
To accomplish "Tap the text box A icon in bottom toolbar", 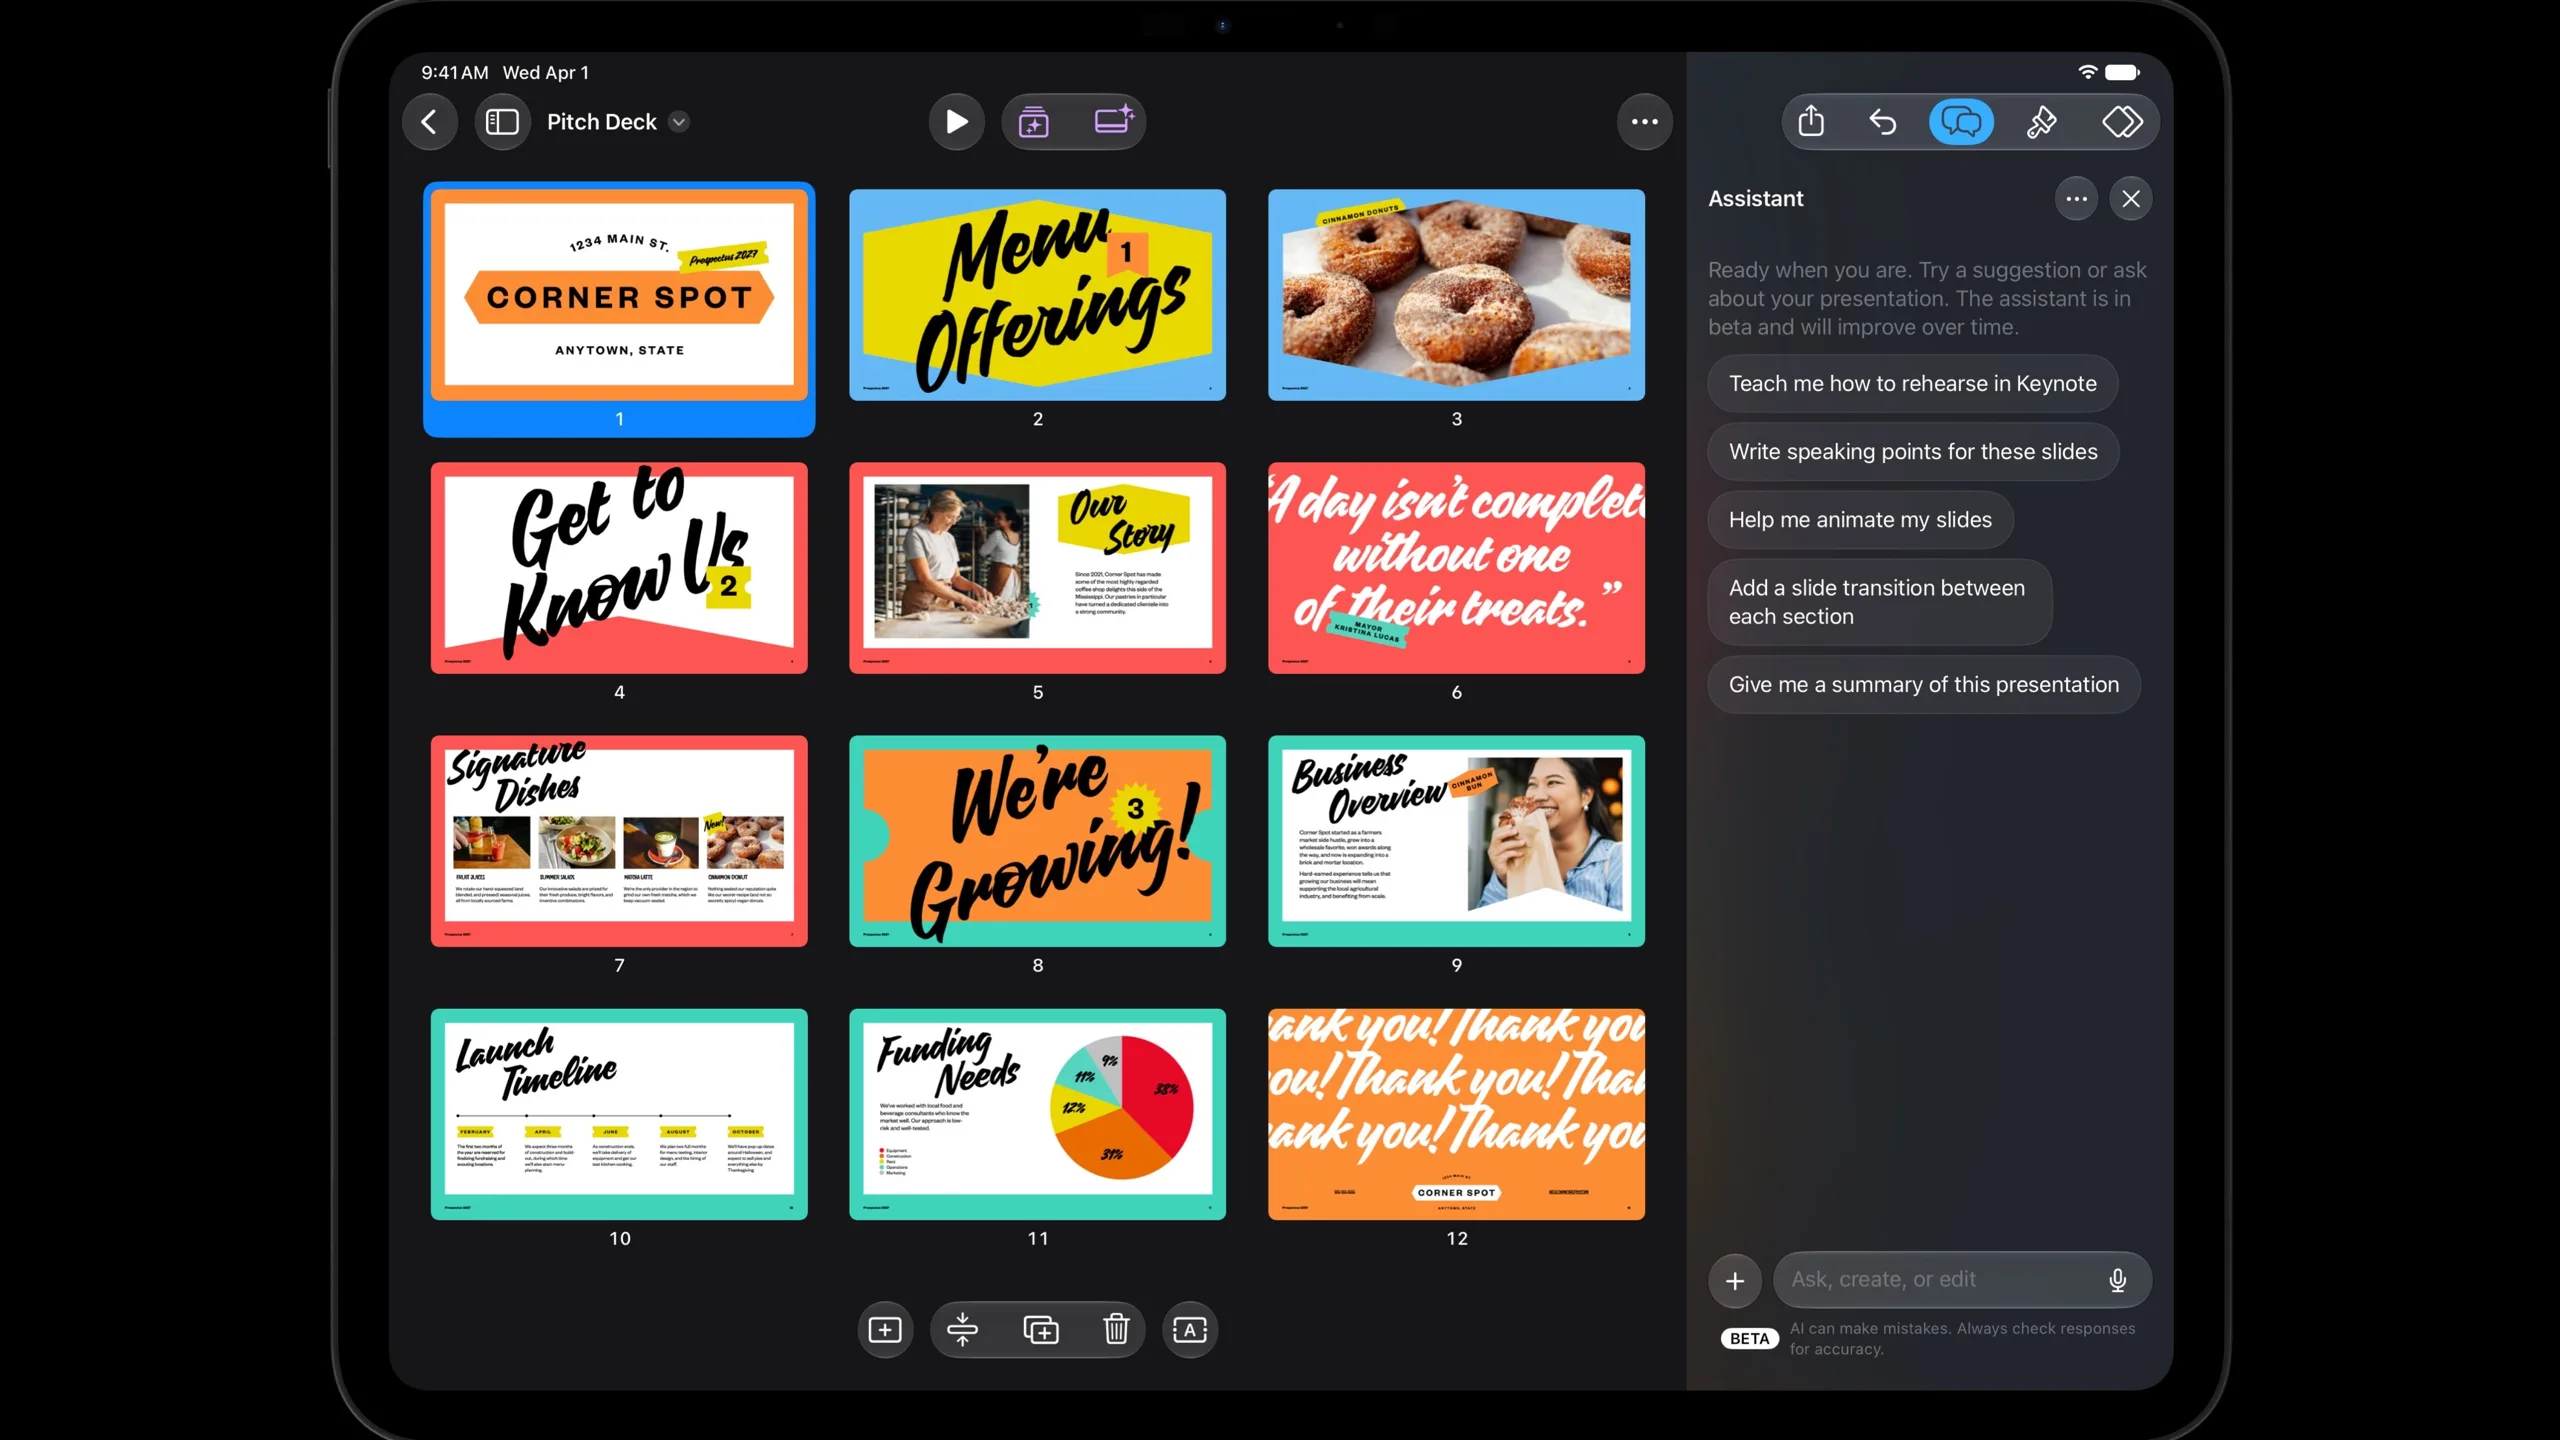I will pyautogui.click(x=1189, y=1330).
